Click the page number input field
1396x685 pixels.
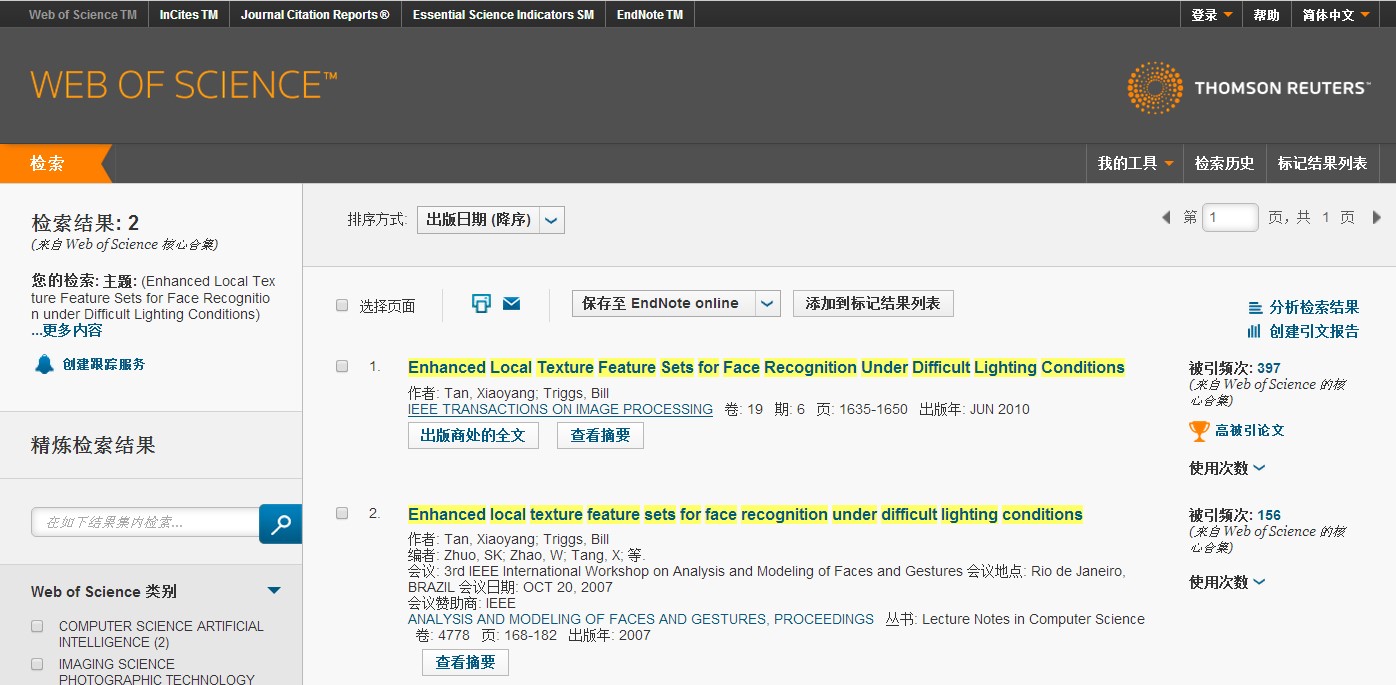(x=1229, y=217)
